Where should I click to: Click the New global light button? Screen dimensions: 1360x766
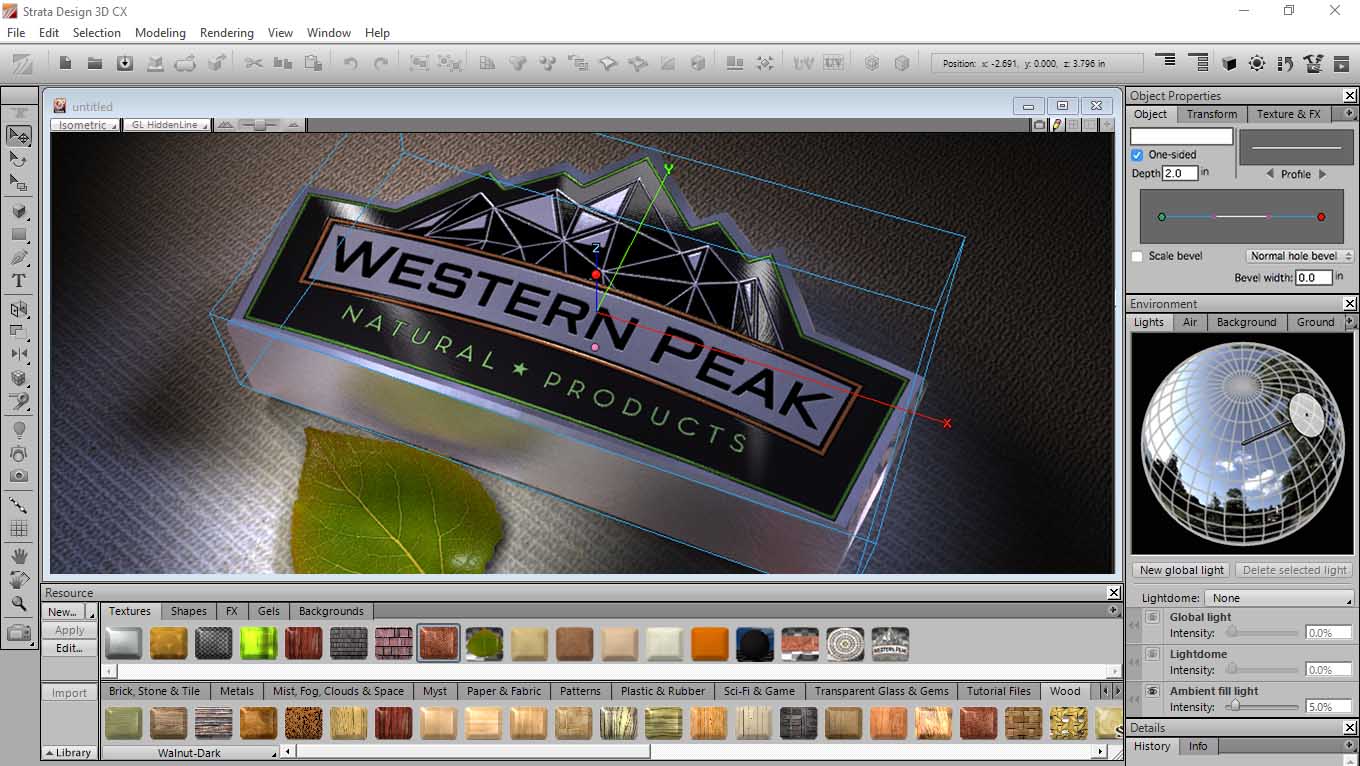(x=1182, y=570)
